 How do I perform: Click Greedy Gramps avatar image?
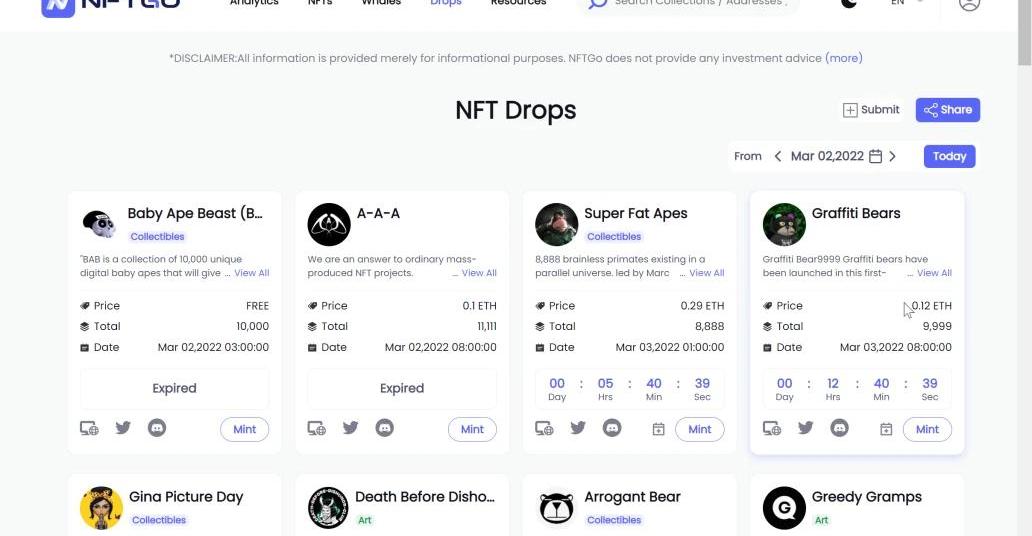pyautogui.click(x=784, y=508)
